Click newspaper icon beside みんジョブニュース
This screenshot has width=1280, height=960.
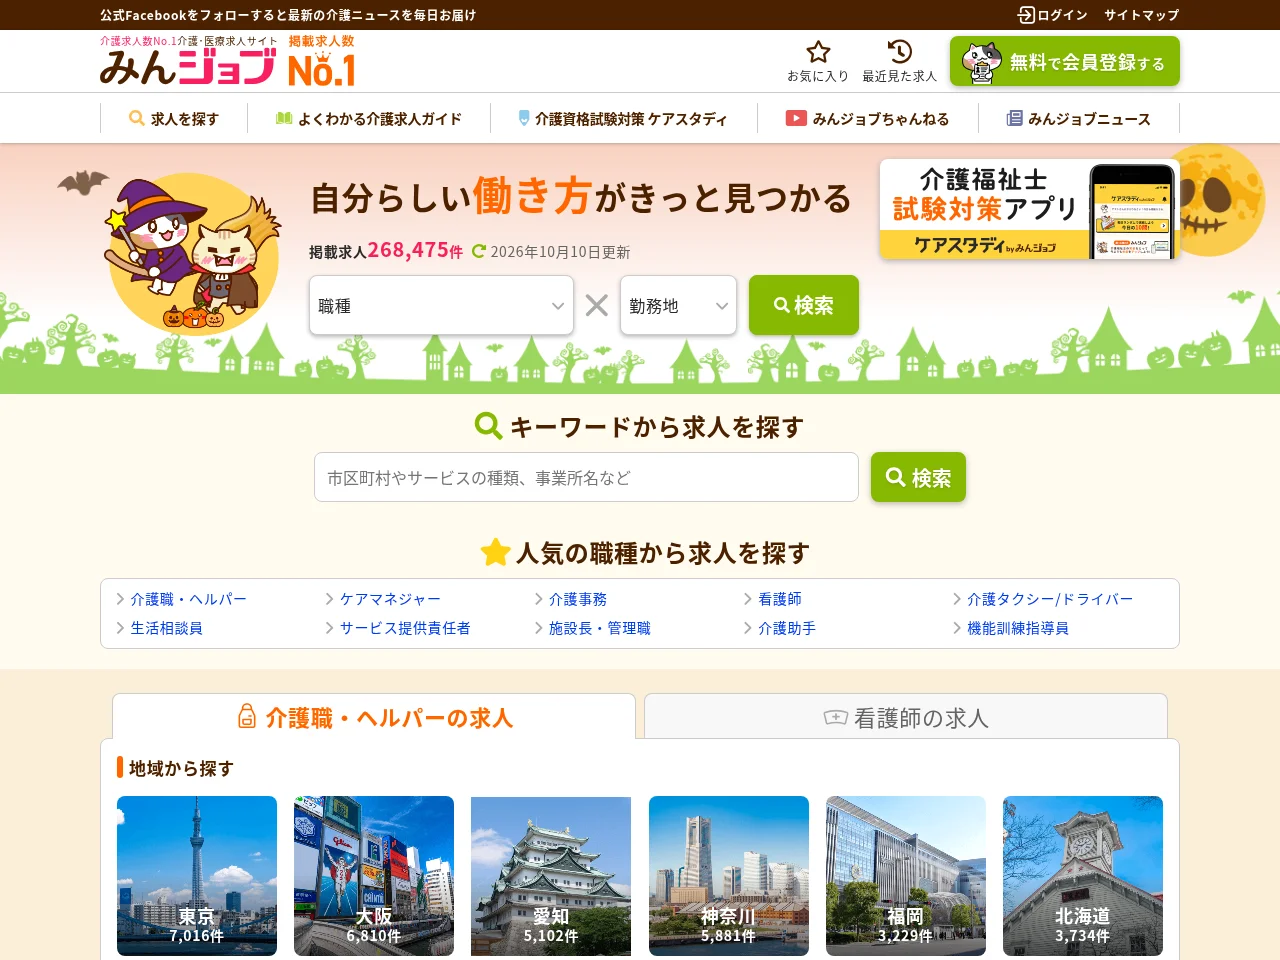coord(1014,118)
